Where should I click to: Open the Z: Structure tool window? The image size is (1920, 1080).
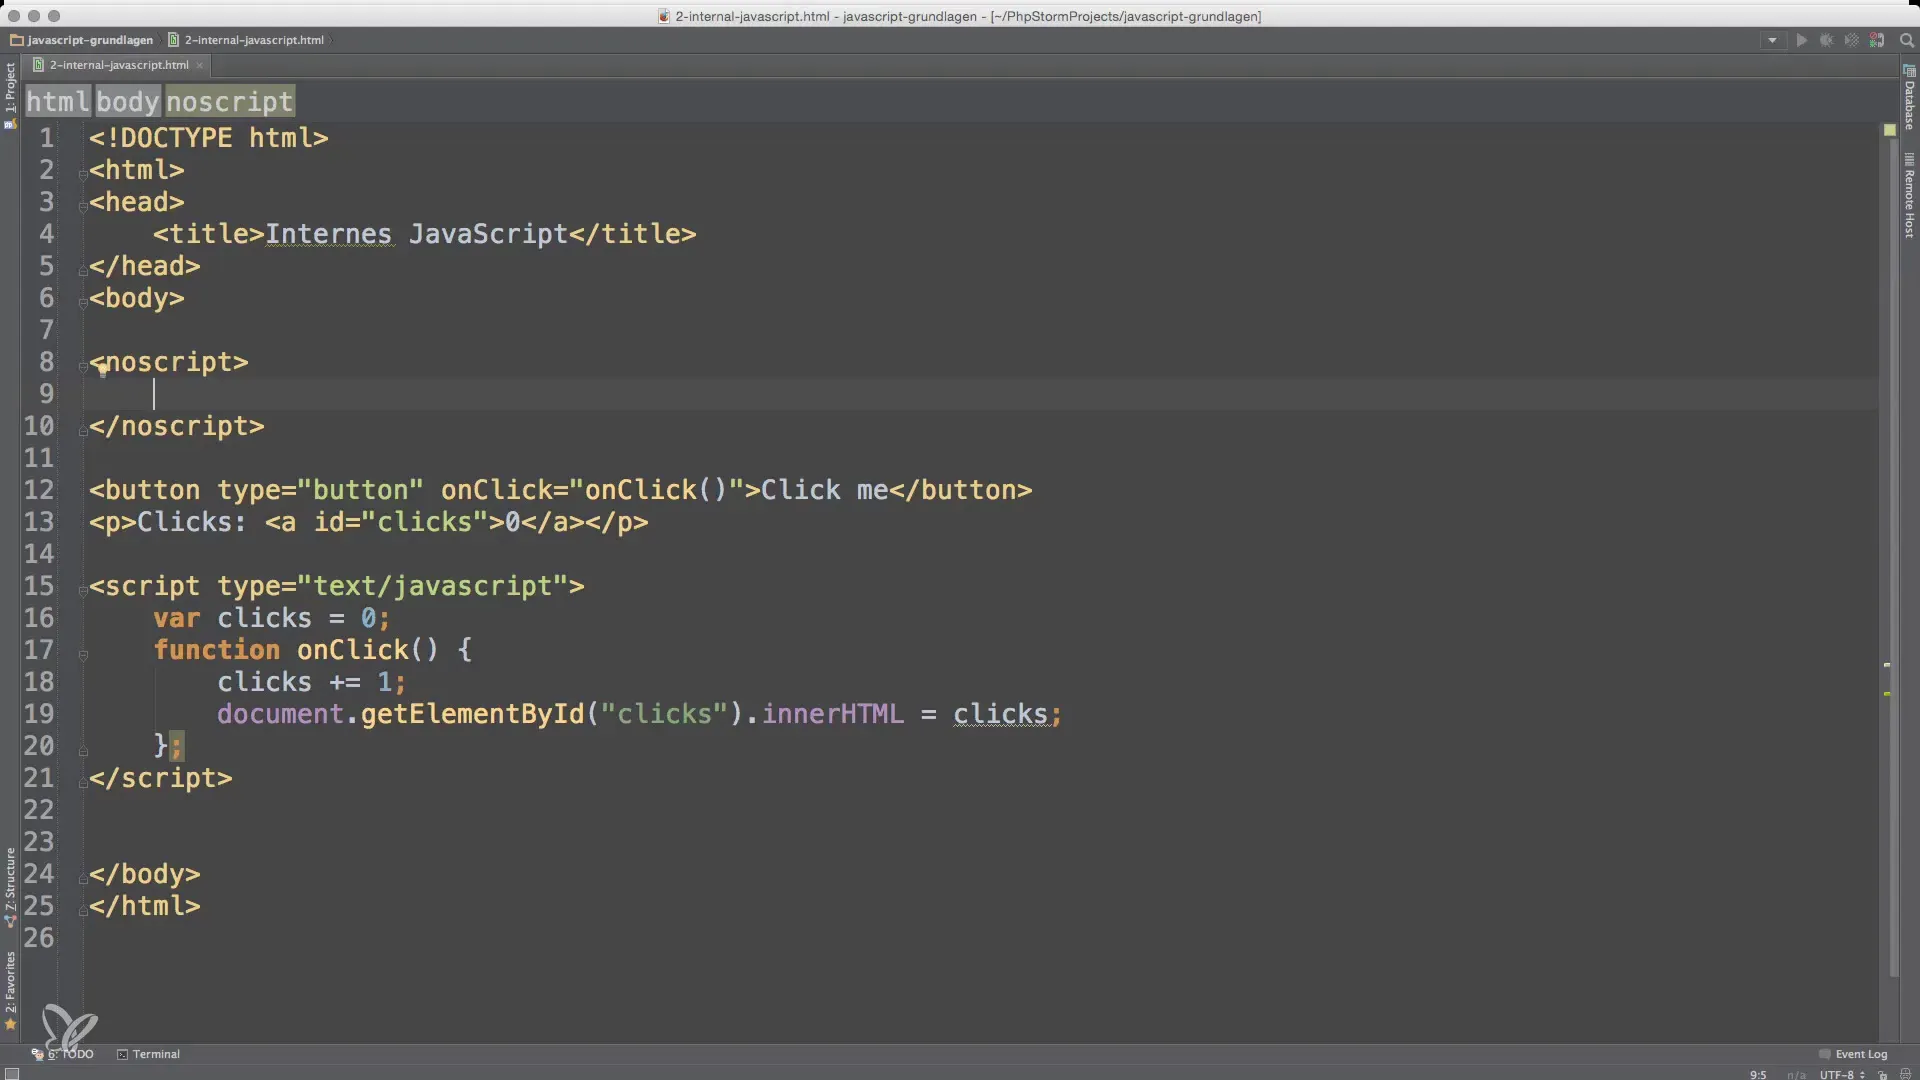pos(10,887)
